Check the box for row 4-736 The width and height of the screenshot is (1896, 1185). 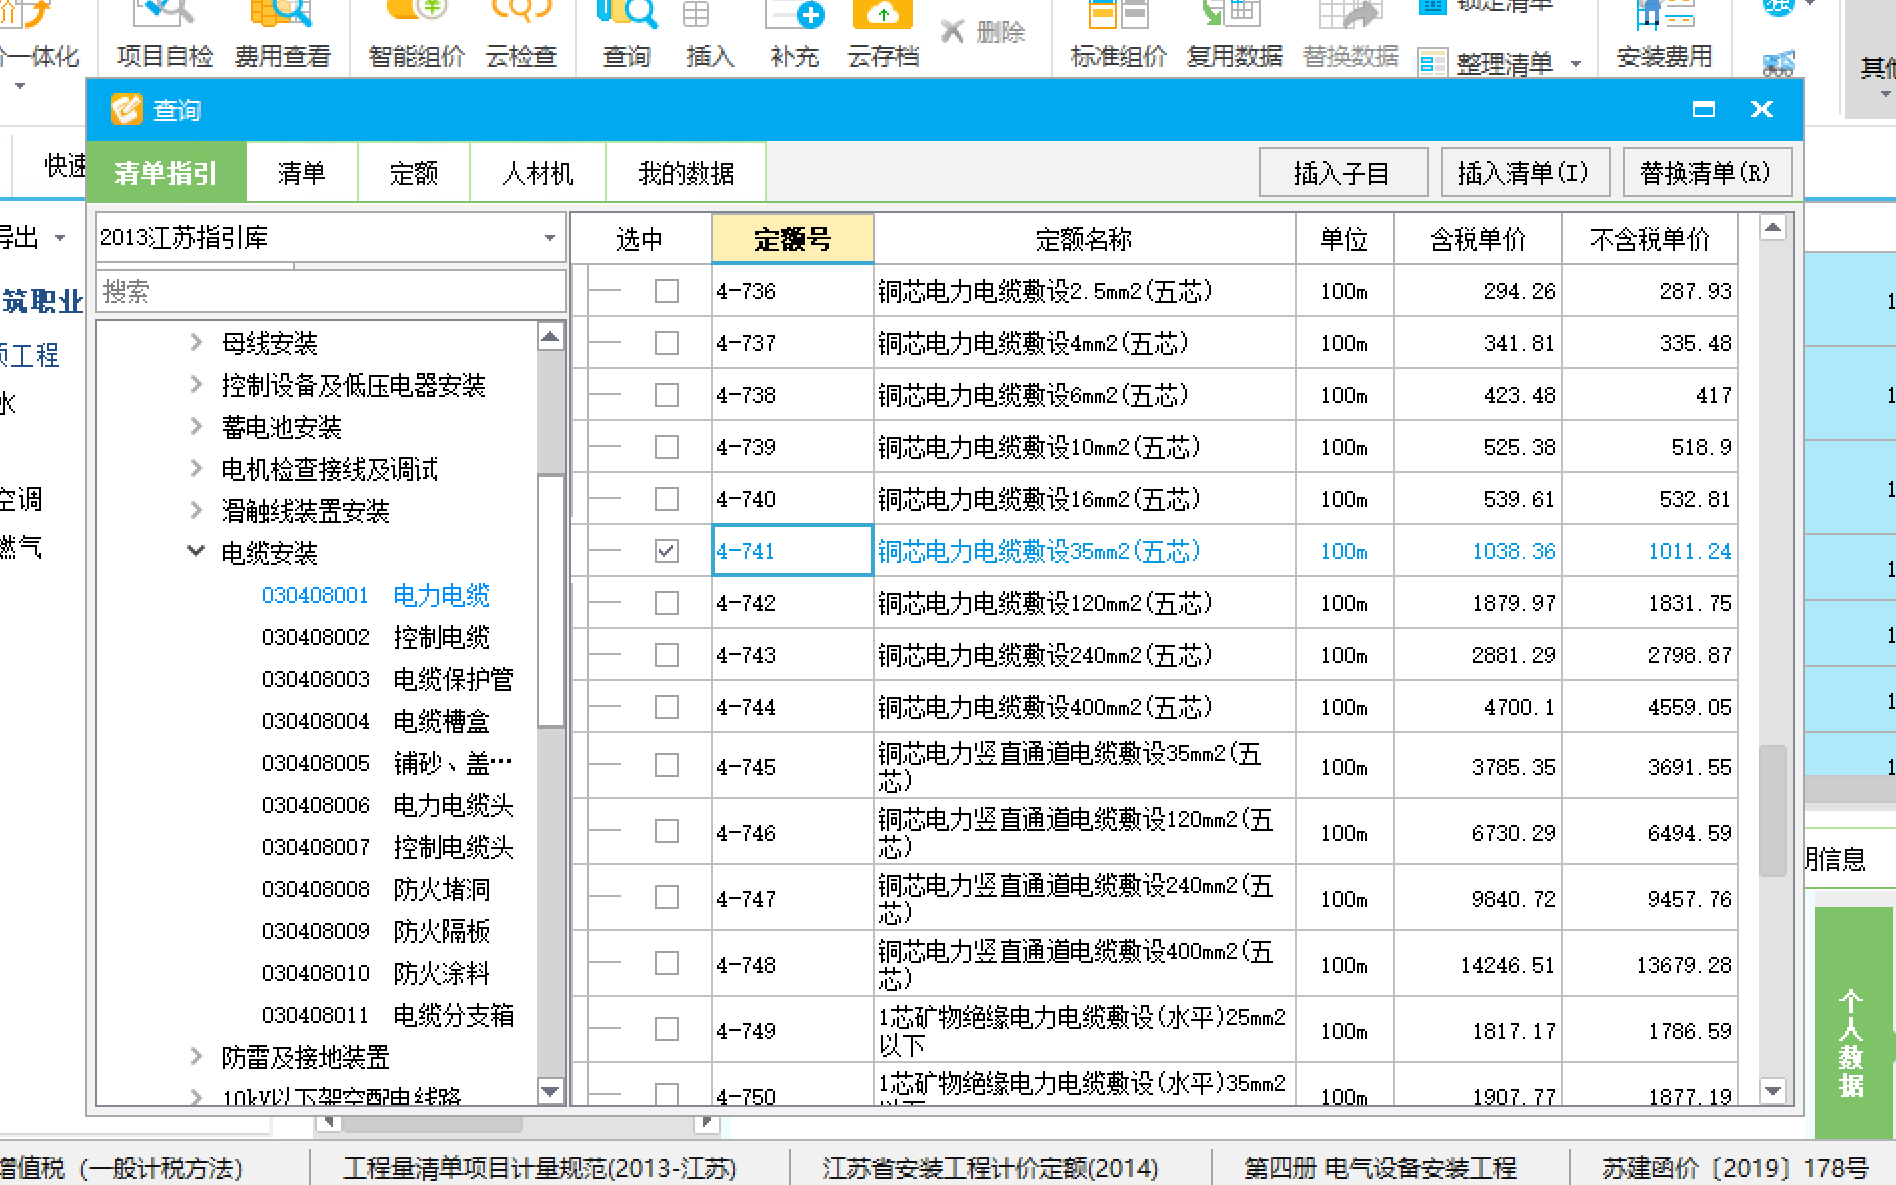pyautogui.click(x=666, y=291)
